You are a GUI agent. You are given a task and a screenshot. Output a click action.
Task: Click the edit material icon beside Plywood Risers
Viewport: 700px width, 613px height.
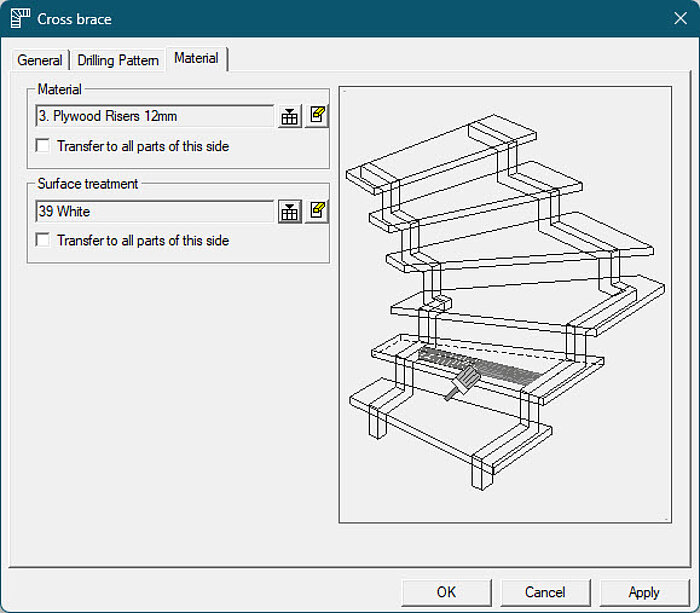317,117
